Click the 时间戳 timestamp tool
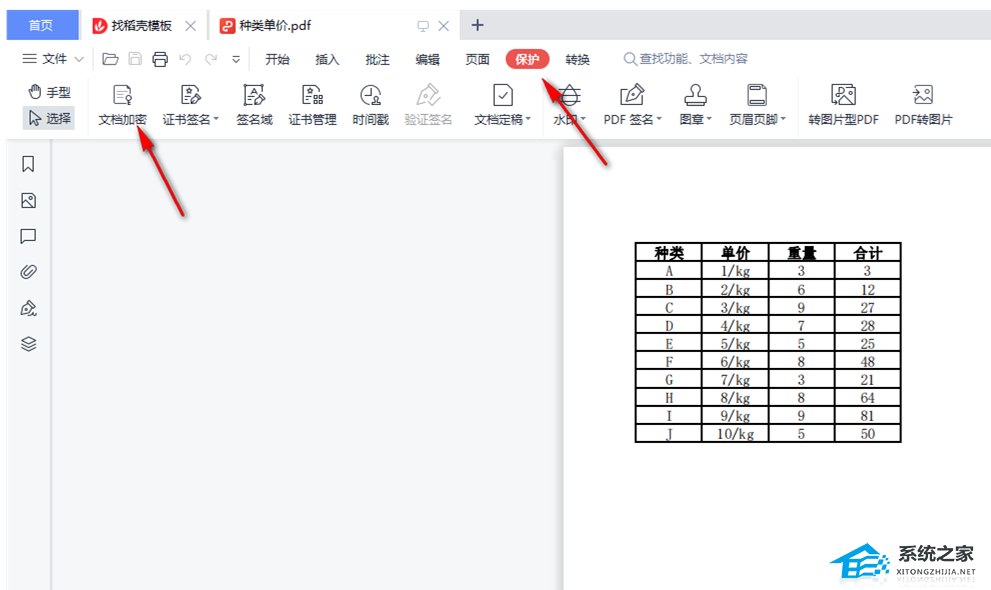This screenshot has width=991, height=590. [x=370, y=105]
